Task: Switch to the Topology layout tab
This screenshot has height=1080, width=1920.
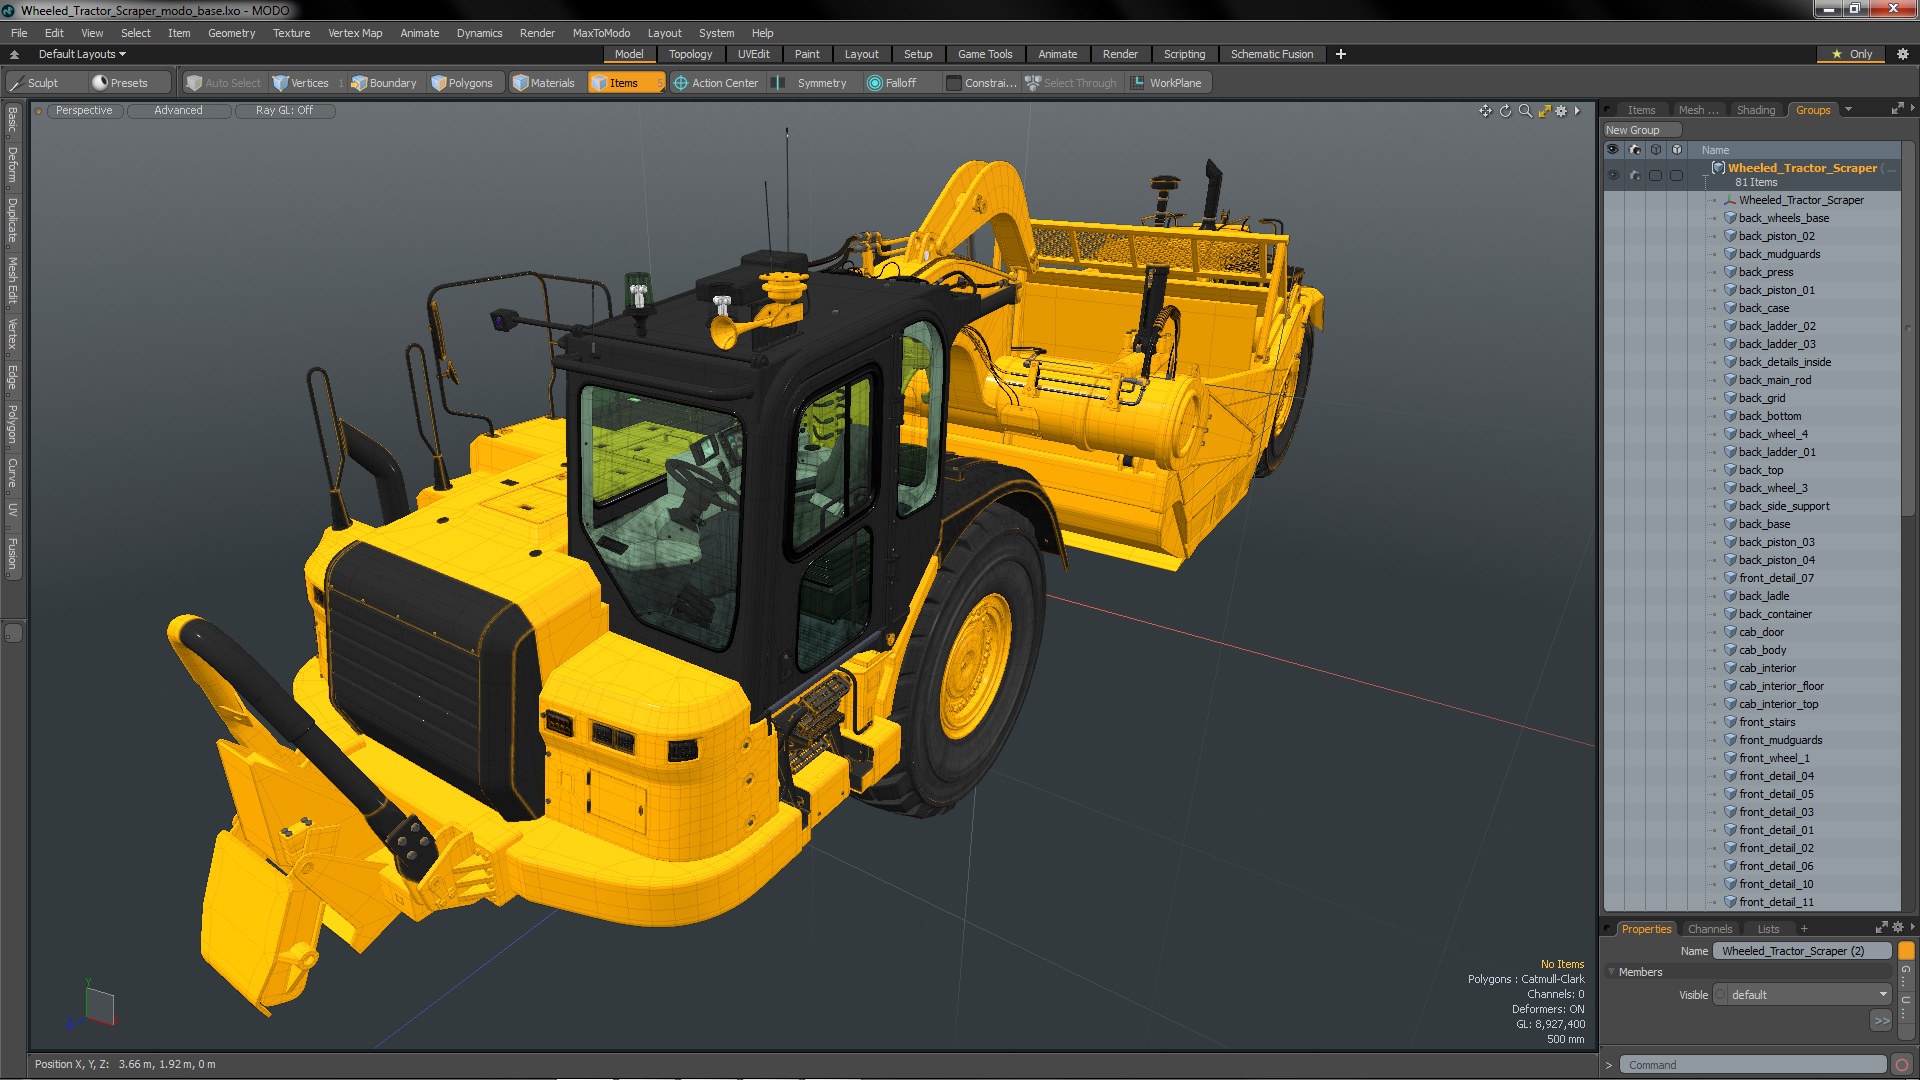Action: tap(690, 54)
